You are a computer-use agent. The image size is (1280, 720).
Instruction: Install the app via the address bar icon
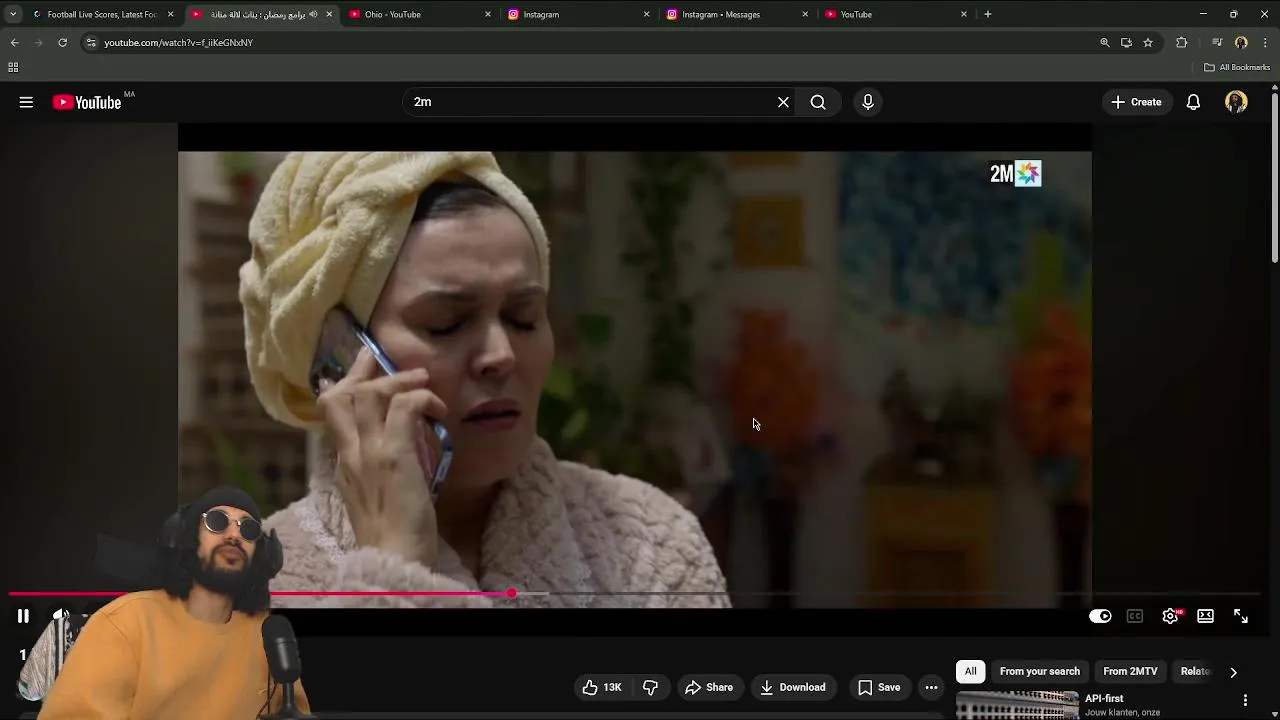1126,42
